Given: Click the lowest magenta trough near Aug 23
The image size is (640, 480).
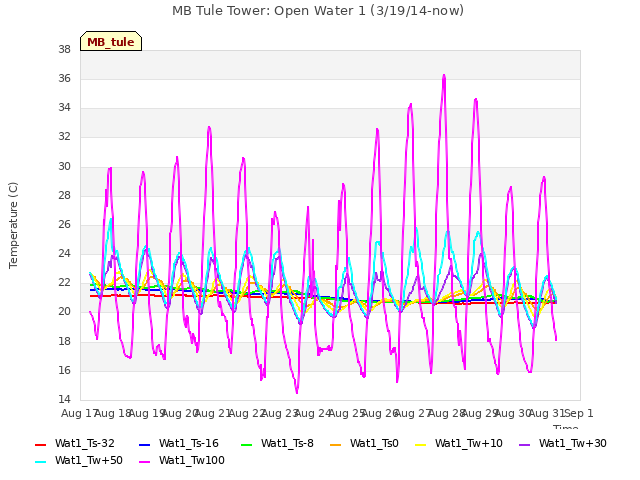Looking at the screenshot, I should point(297,393).
